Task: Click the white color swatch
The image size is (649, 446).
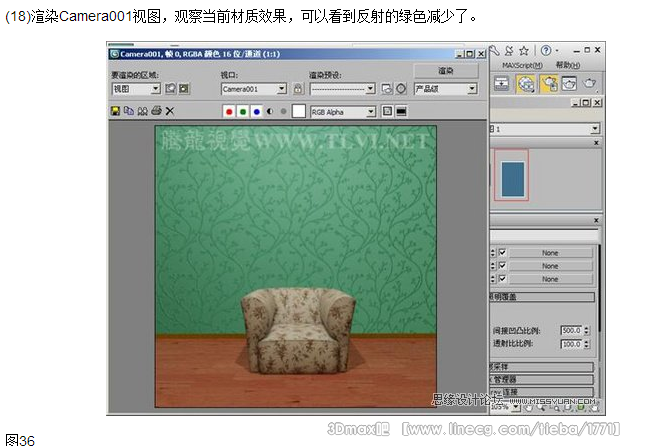Action: (298, 111)
